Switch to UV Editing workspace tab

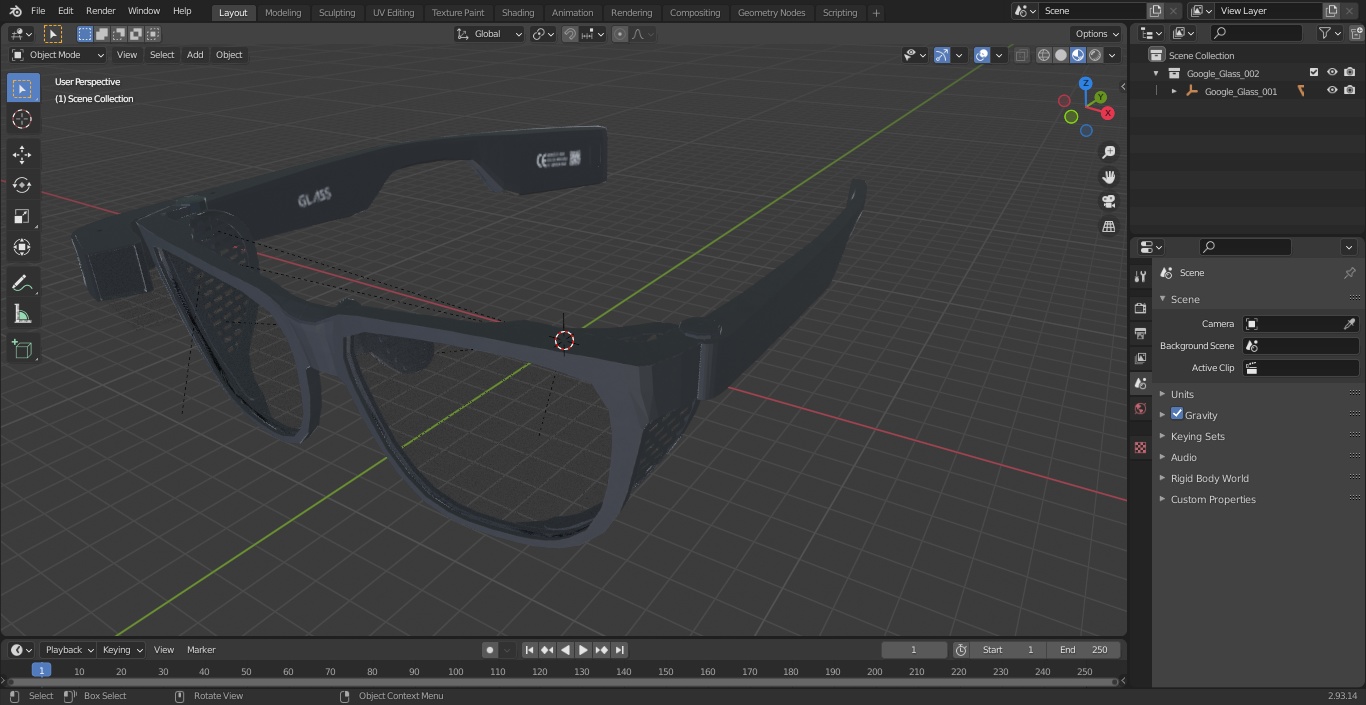pos(393,12)
